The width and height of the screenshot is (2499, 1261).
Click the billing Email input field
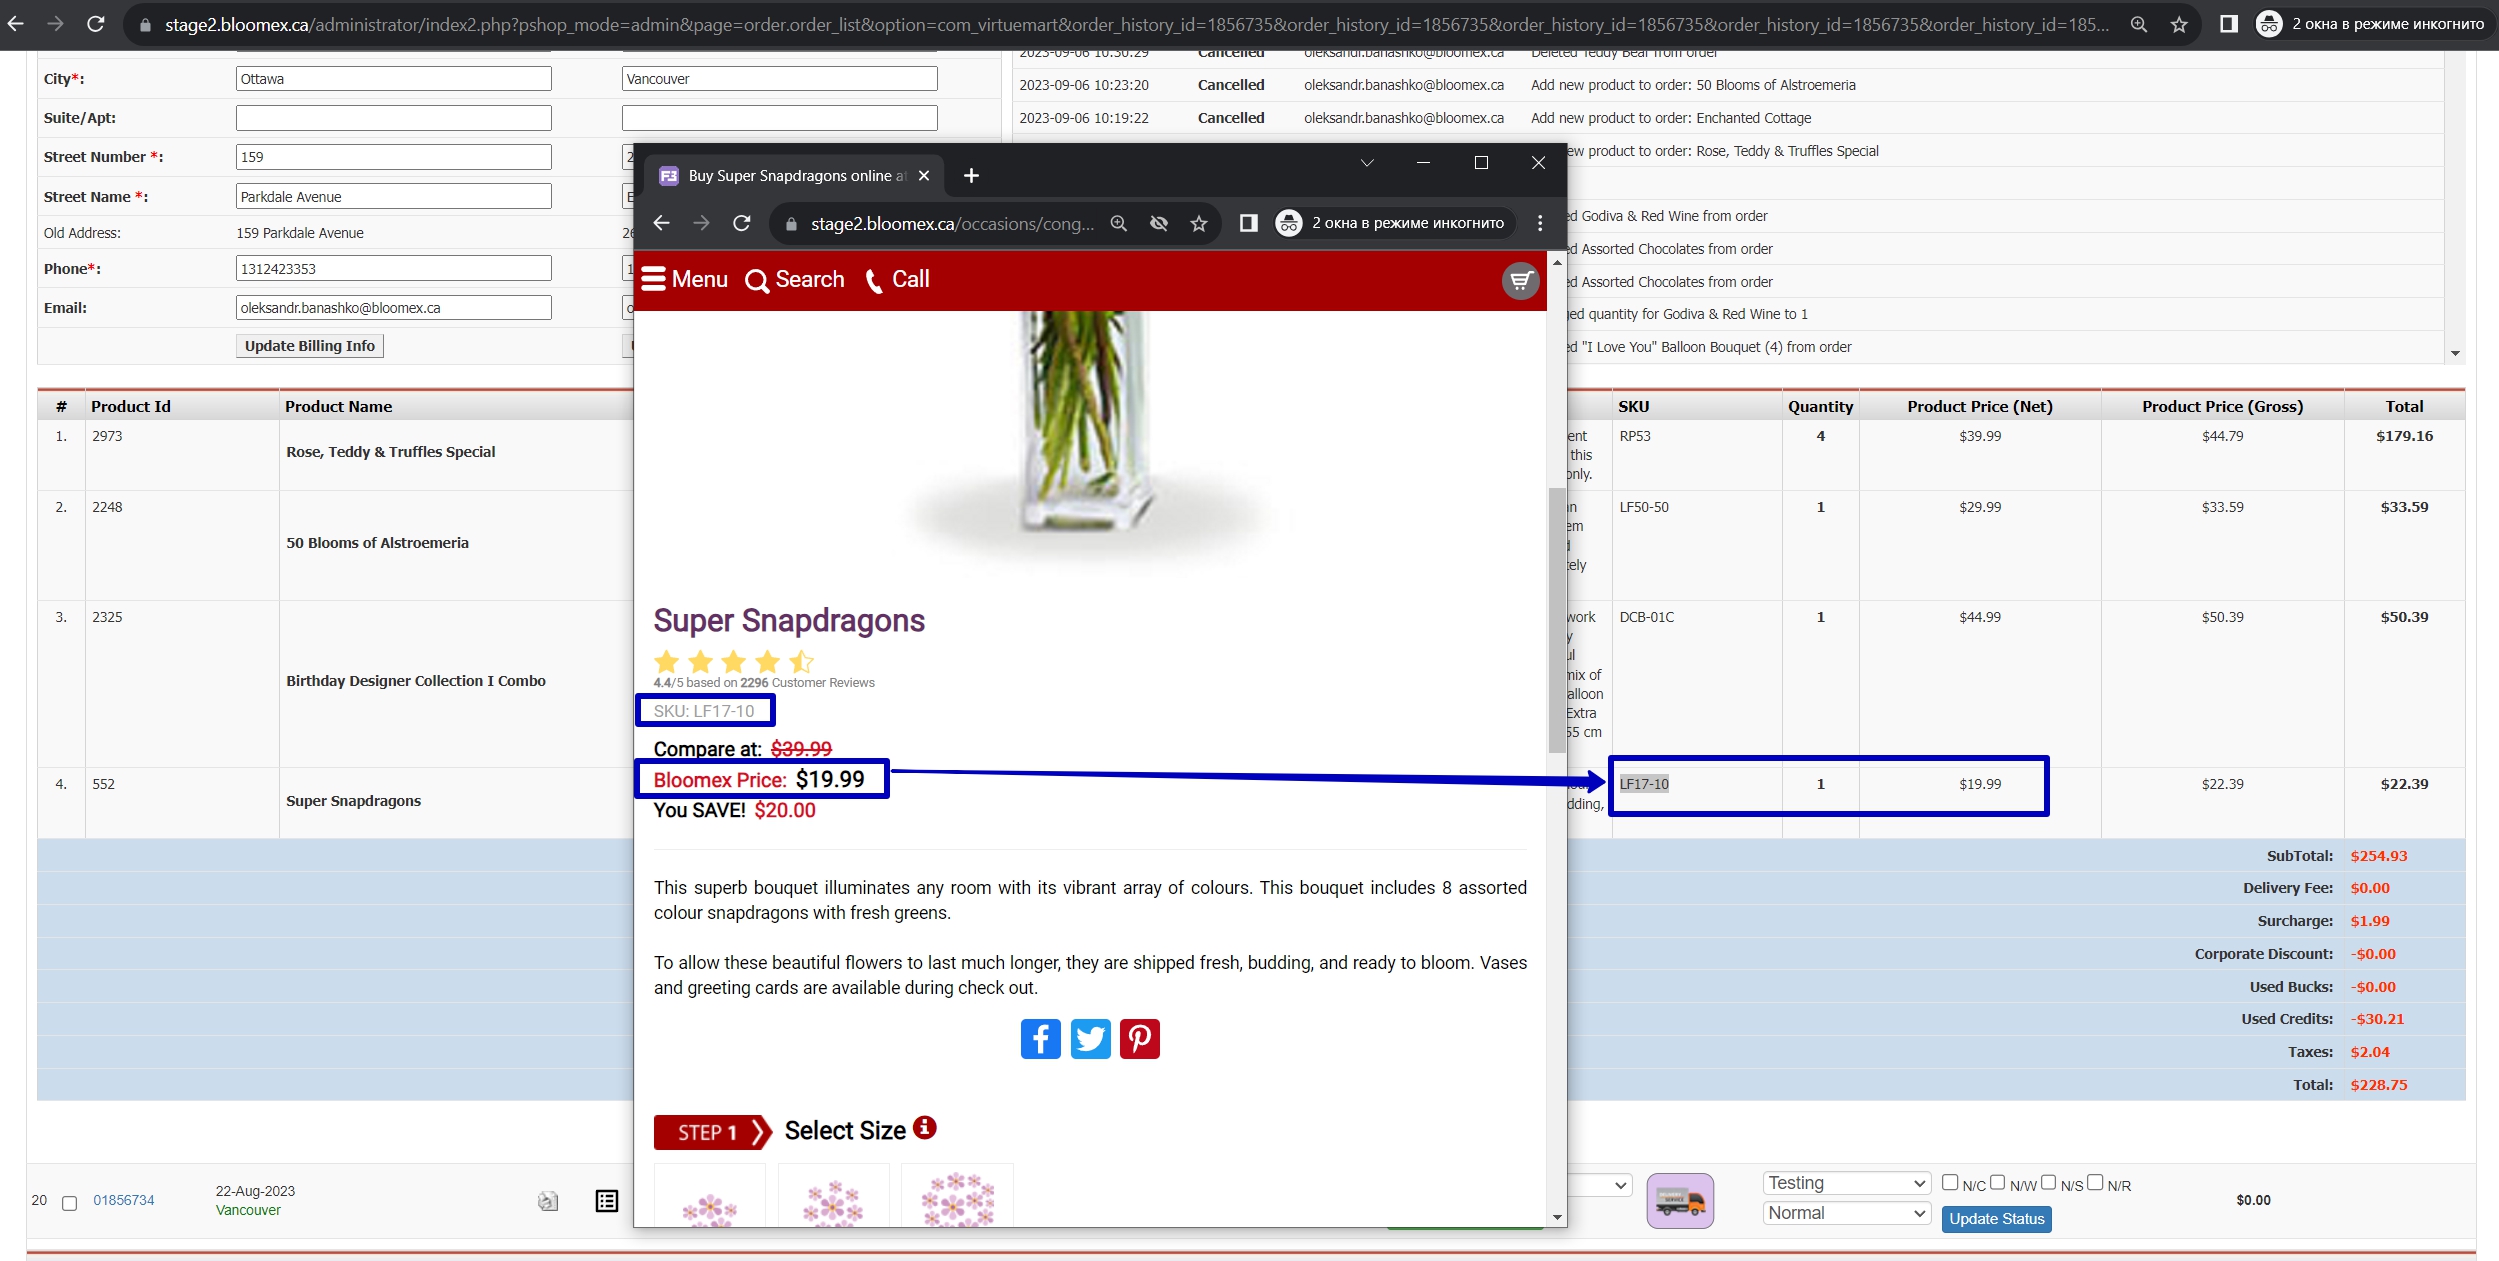tap(394, 308)
